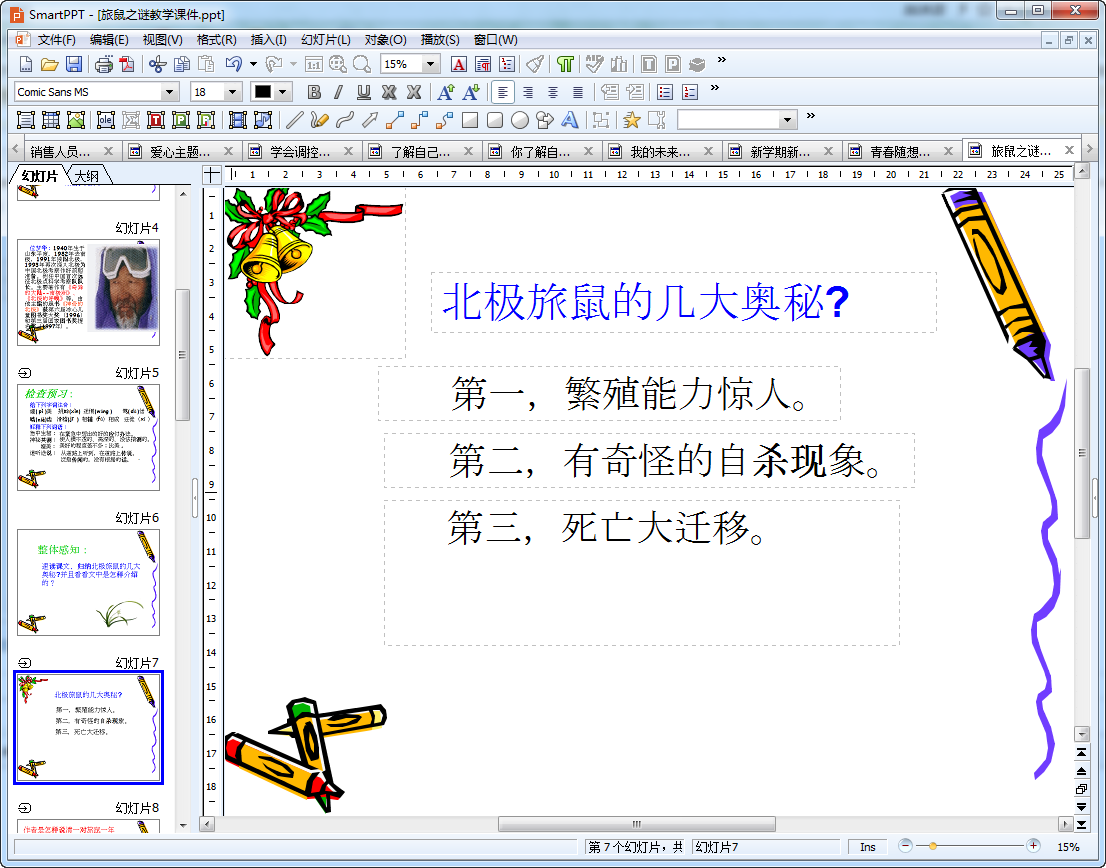Save the presentation with the floppy icon

pyautogui.click(x=73, y=65)
